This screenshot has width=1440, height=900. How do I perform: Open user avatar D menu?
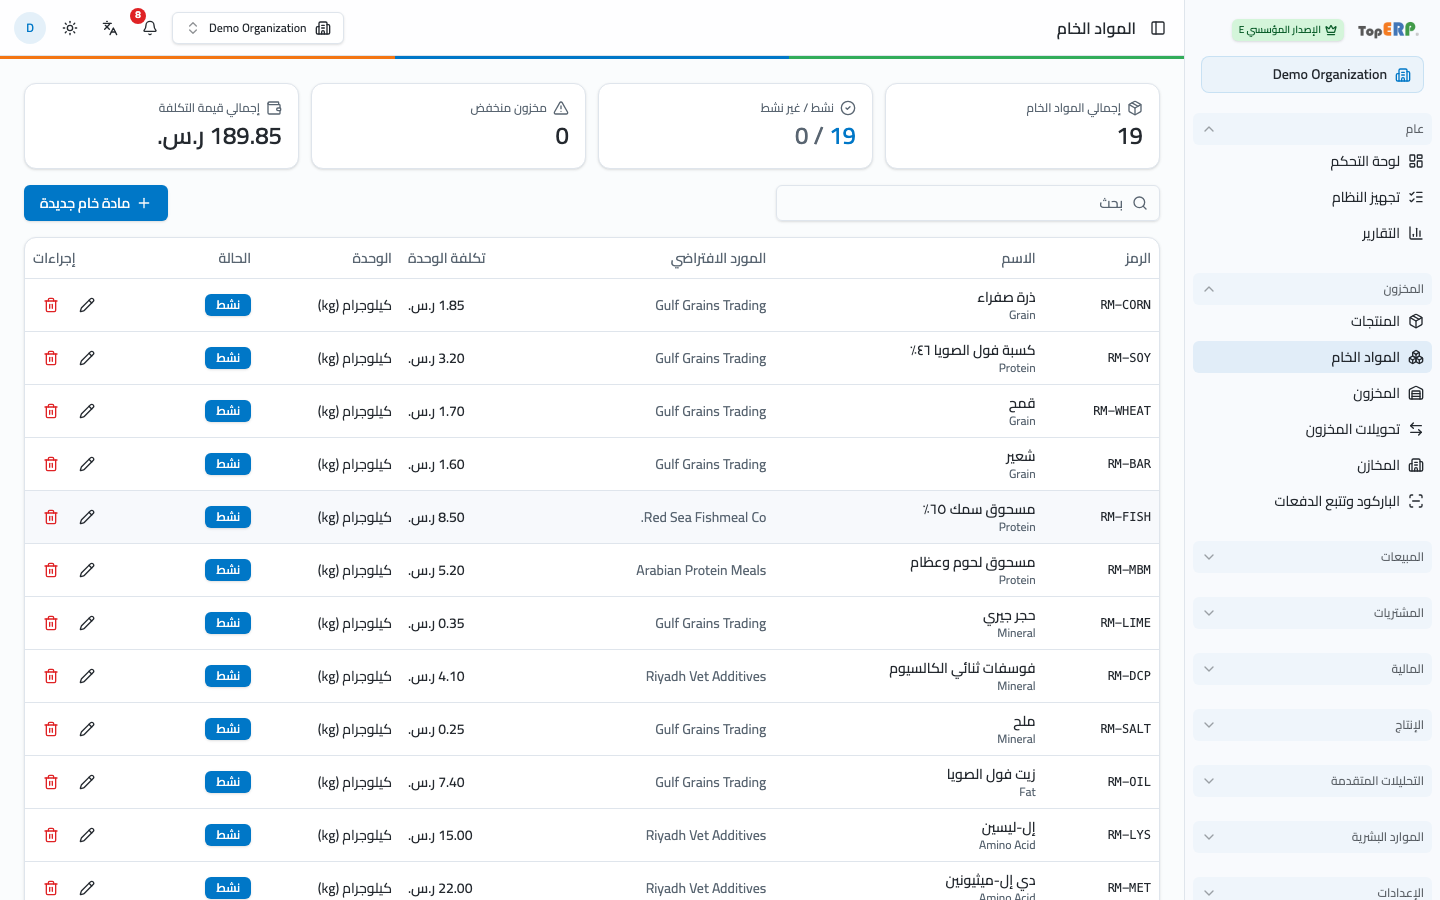tap(30, 28)
